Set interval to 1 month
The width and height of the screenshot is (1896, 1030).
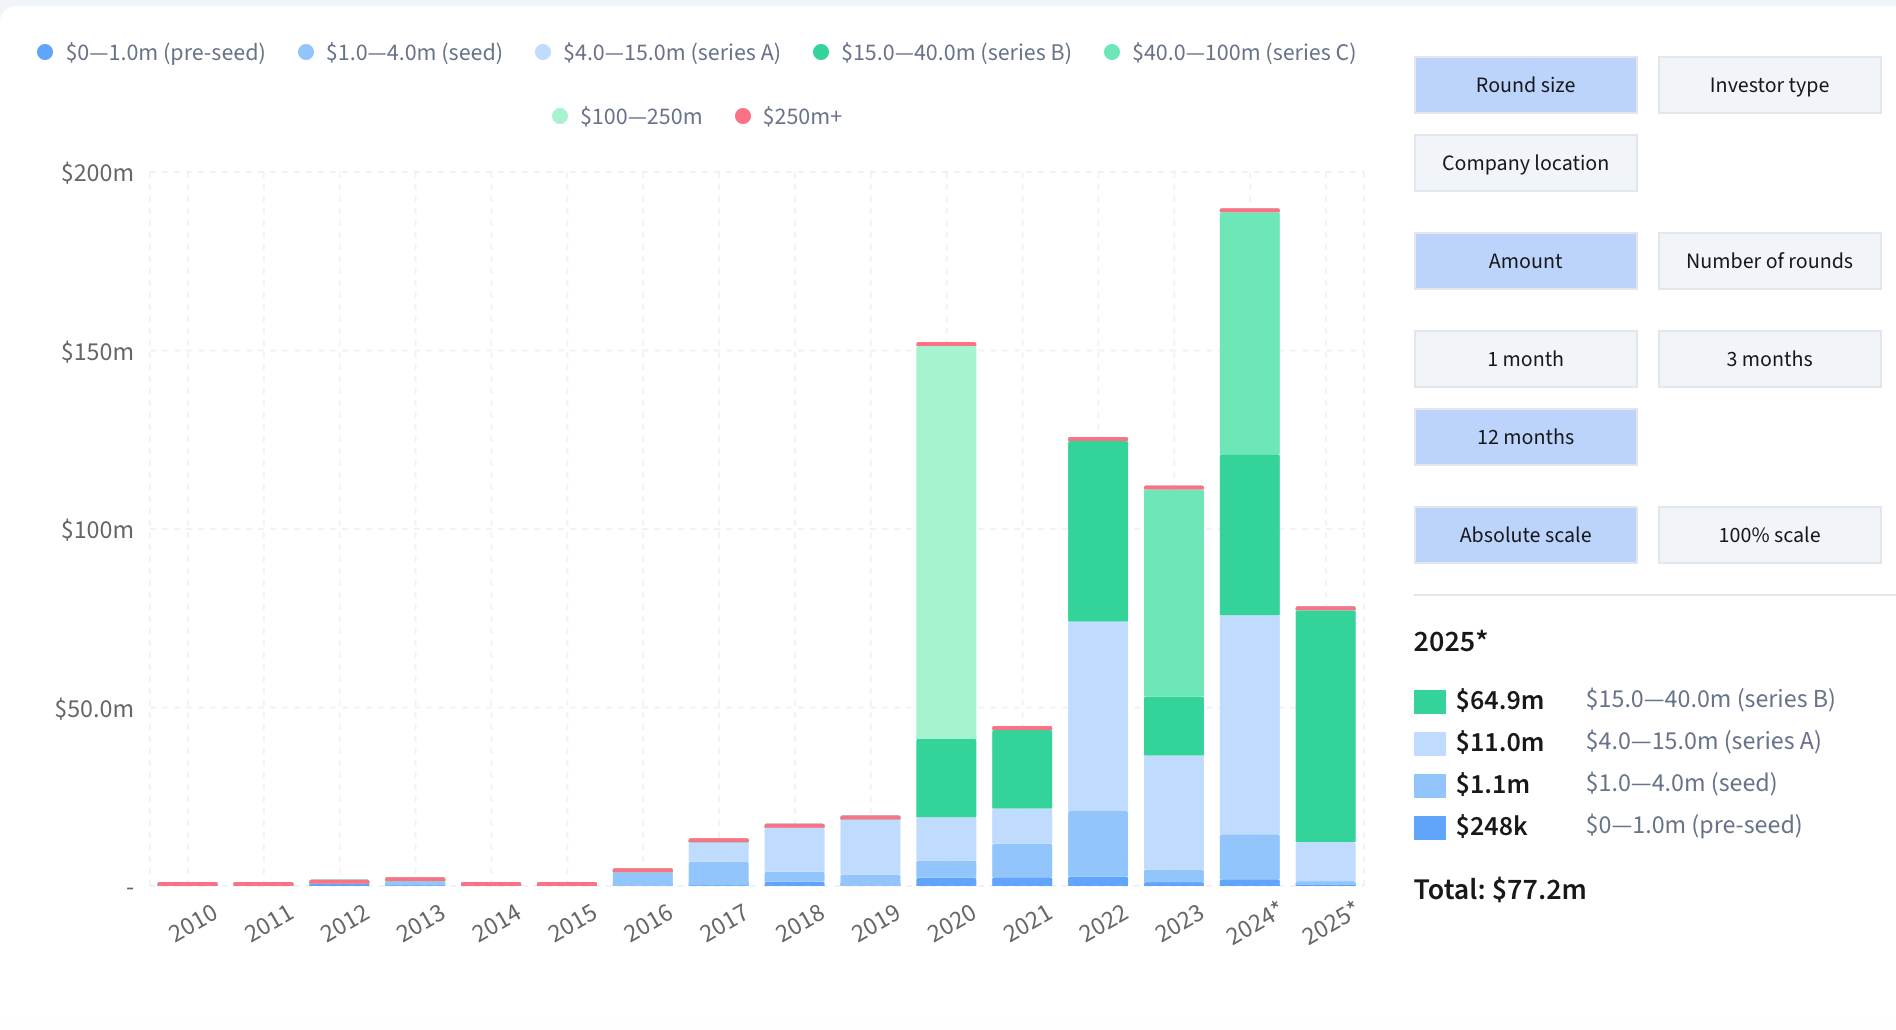(1525, 359)
